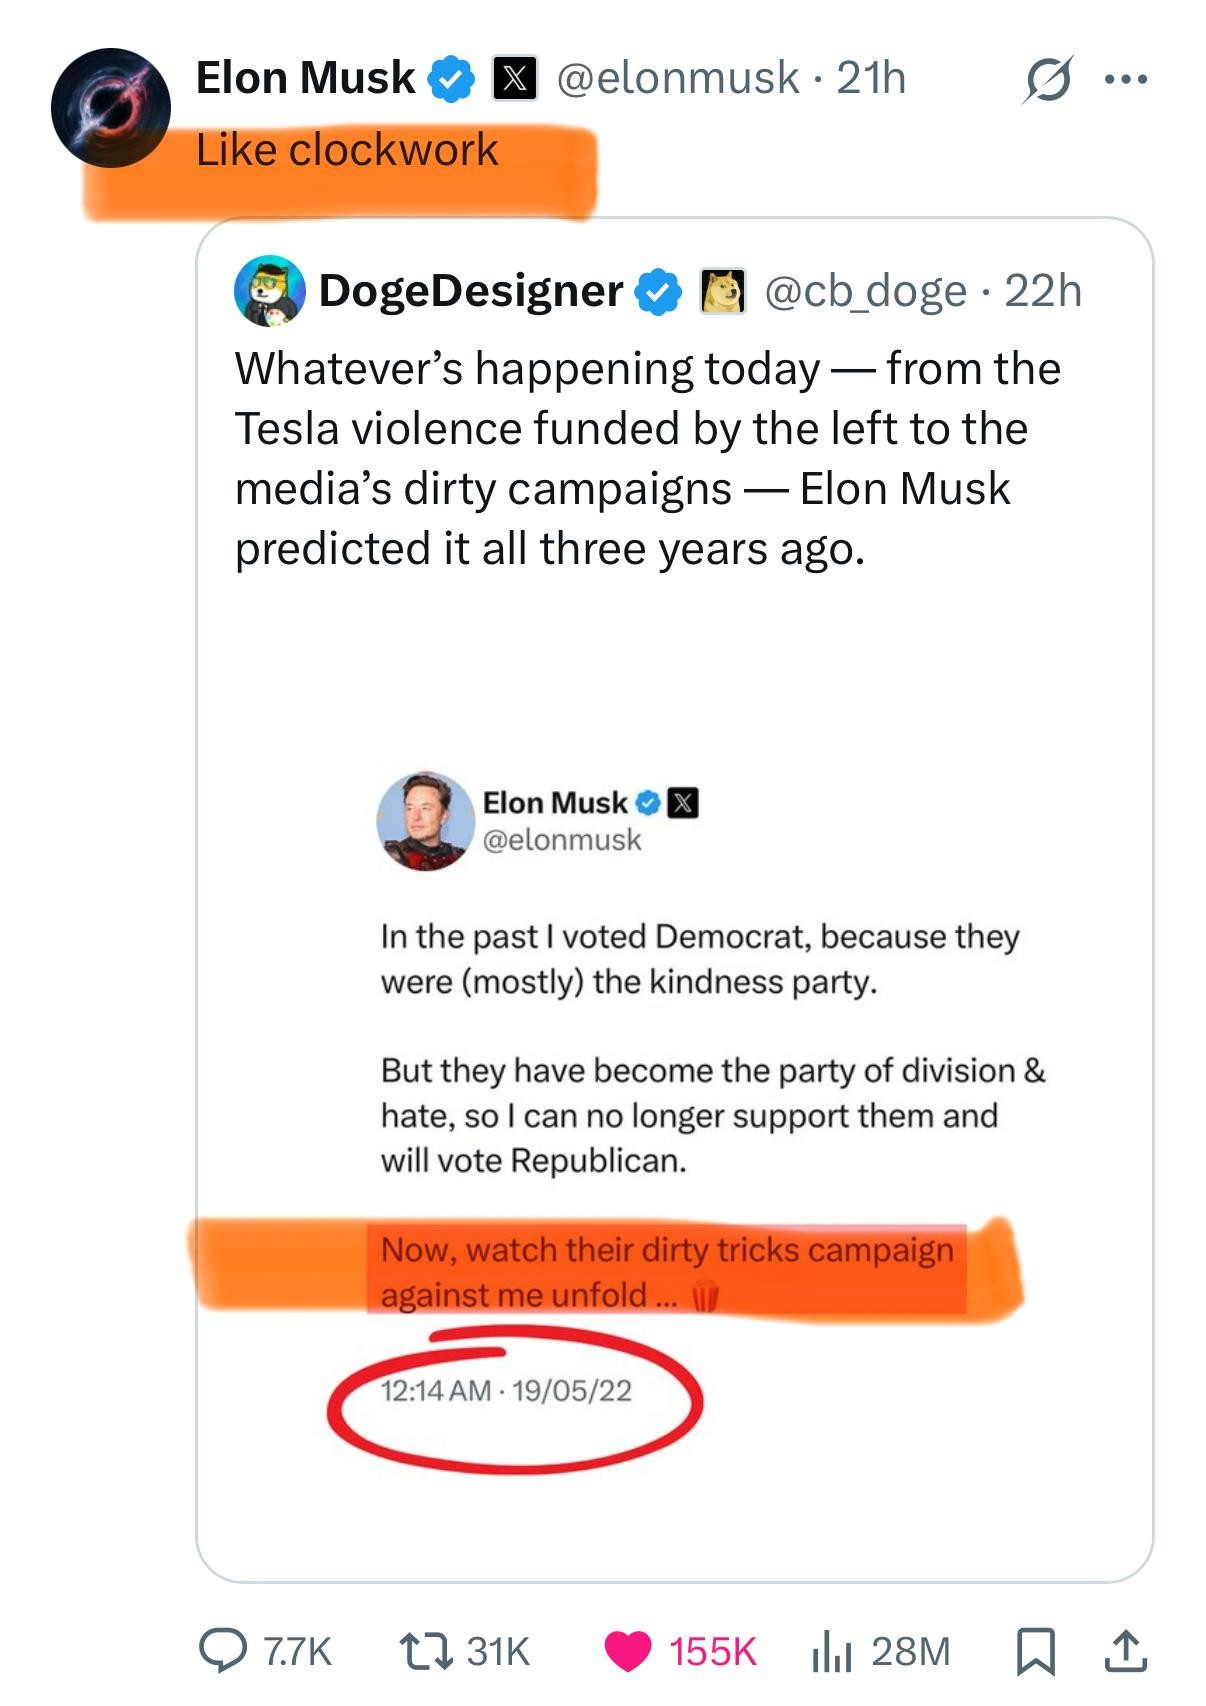Screen dimensions: 1206x1706
Task: Repost via the 31K retweet icon
Action: click(422, 1650)
